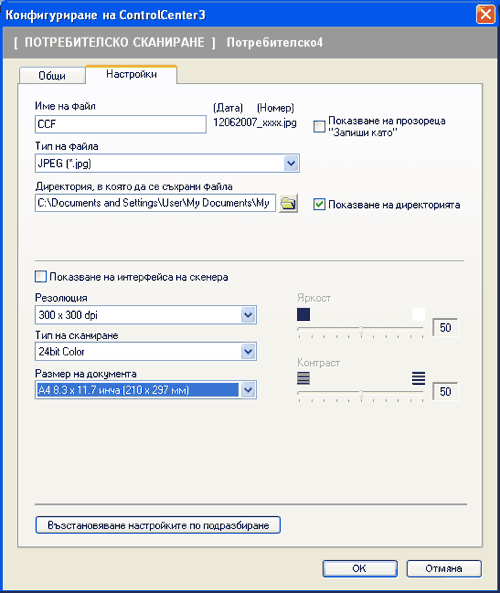Click the dark brightness square icon
500x593 pixels.
pos(303,315)
